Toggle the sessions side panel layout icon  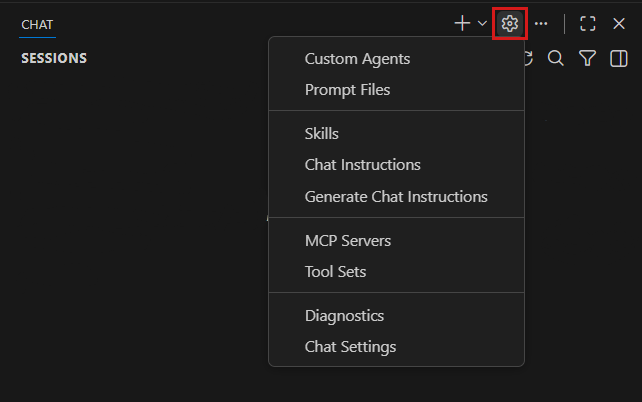(x=619, y=59)
